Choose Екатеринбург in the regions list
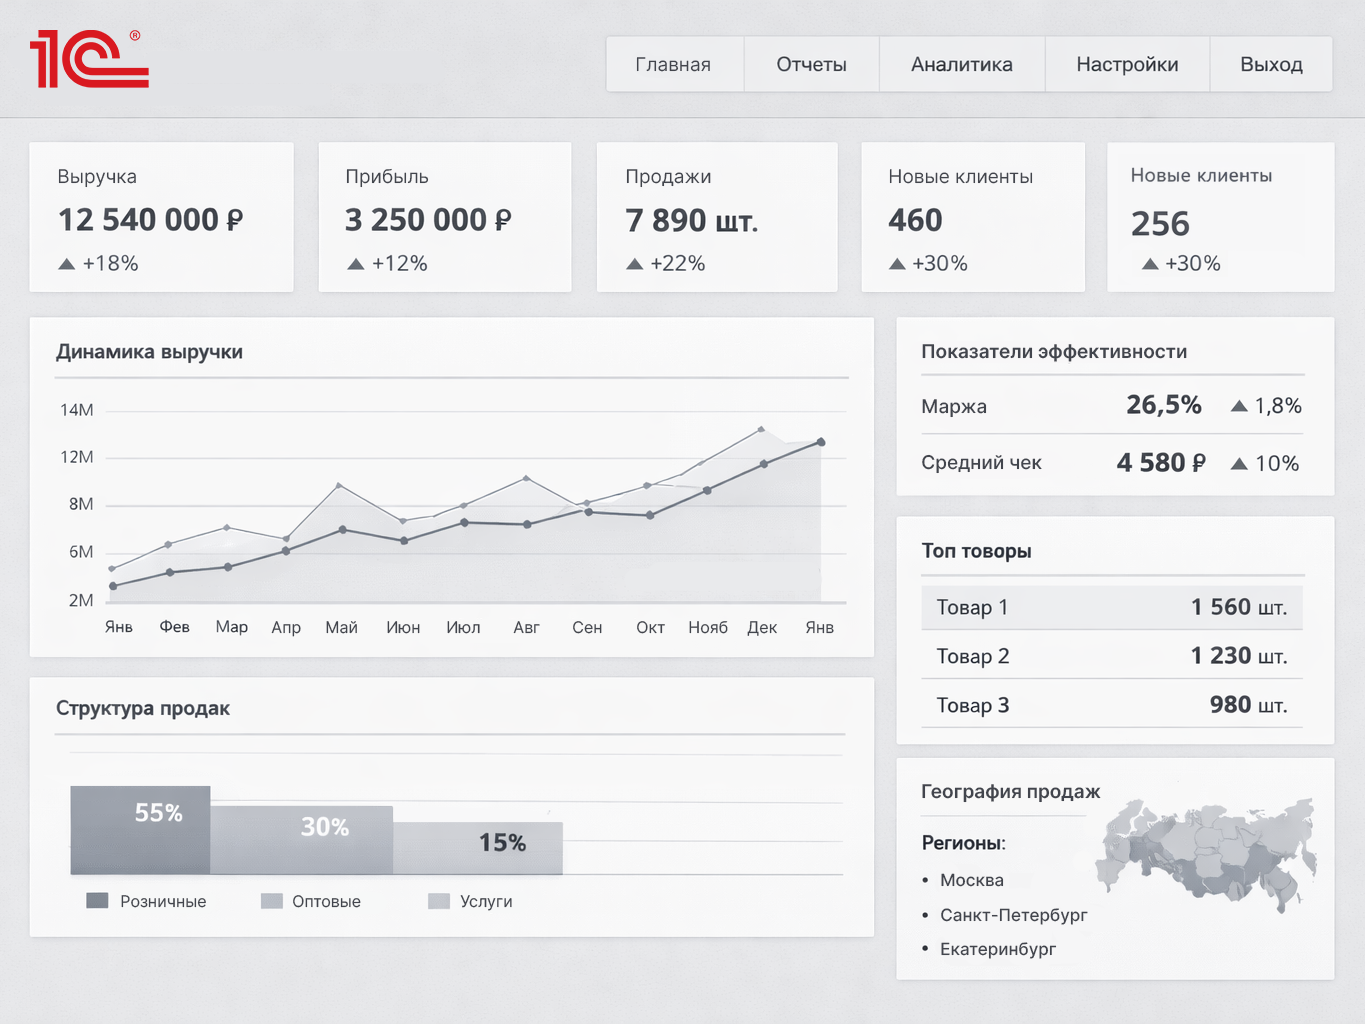The height and width of the screenshot is (1024, 1365). click(x=998, y=949)
